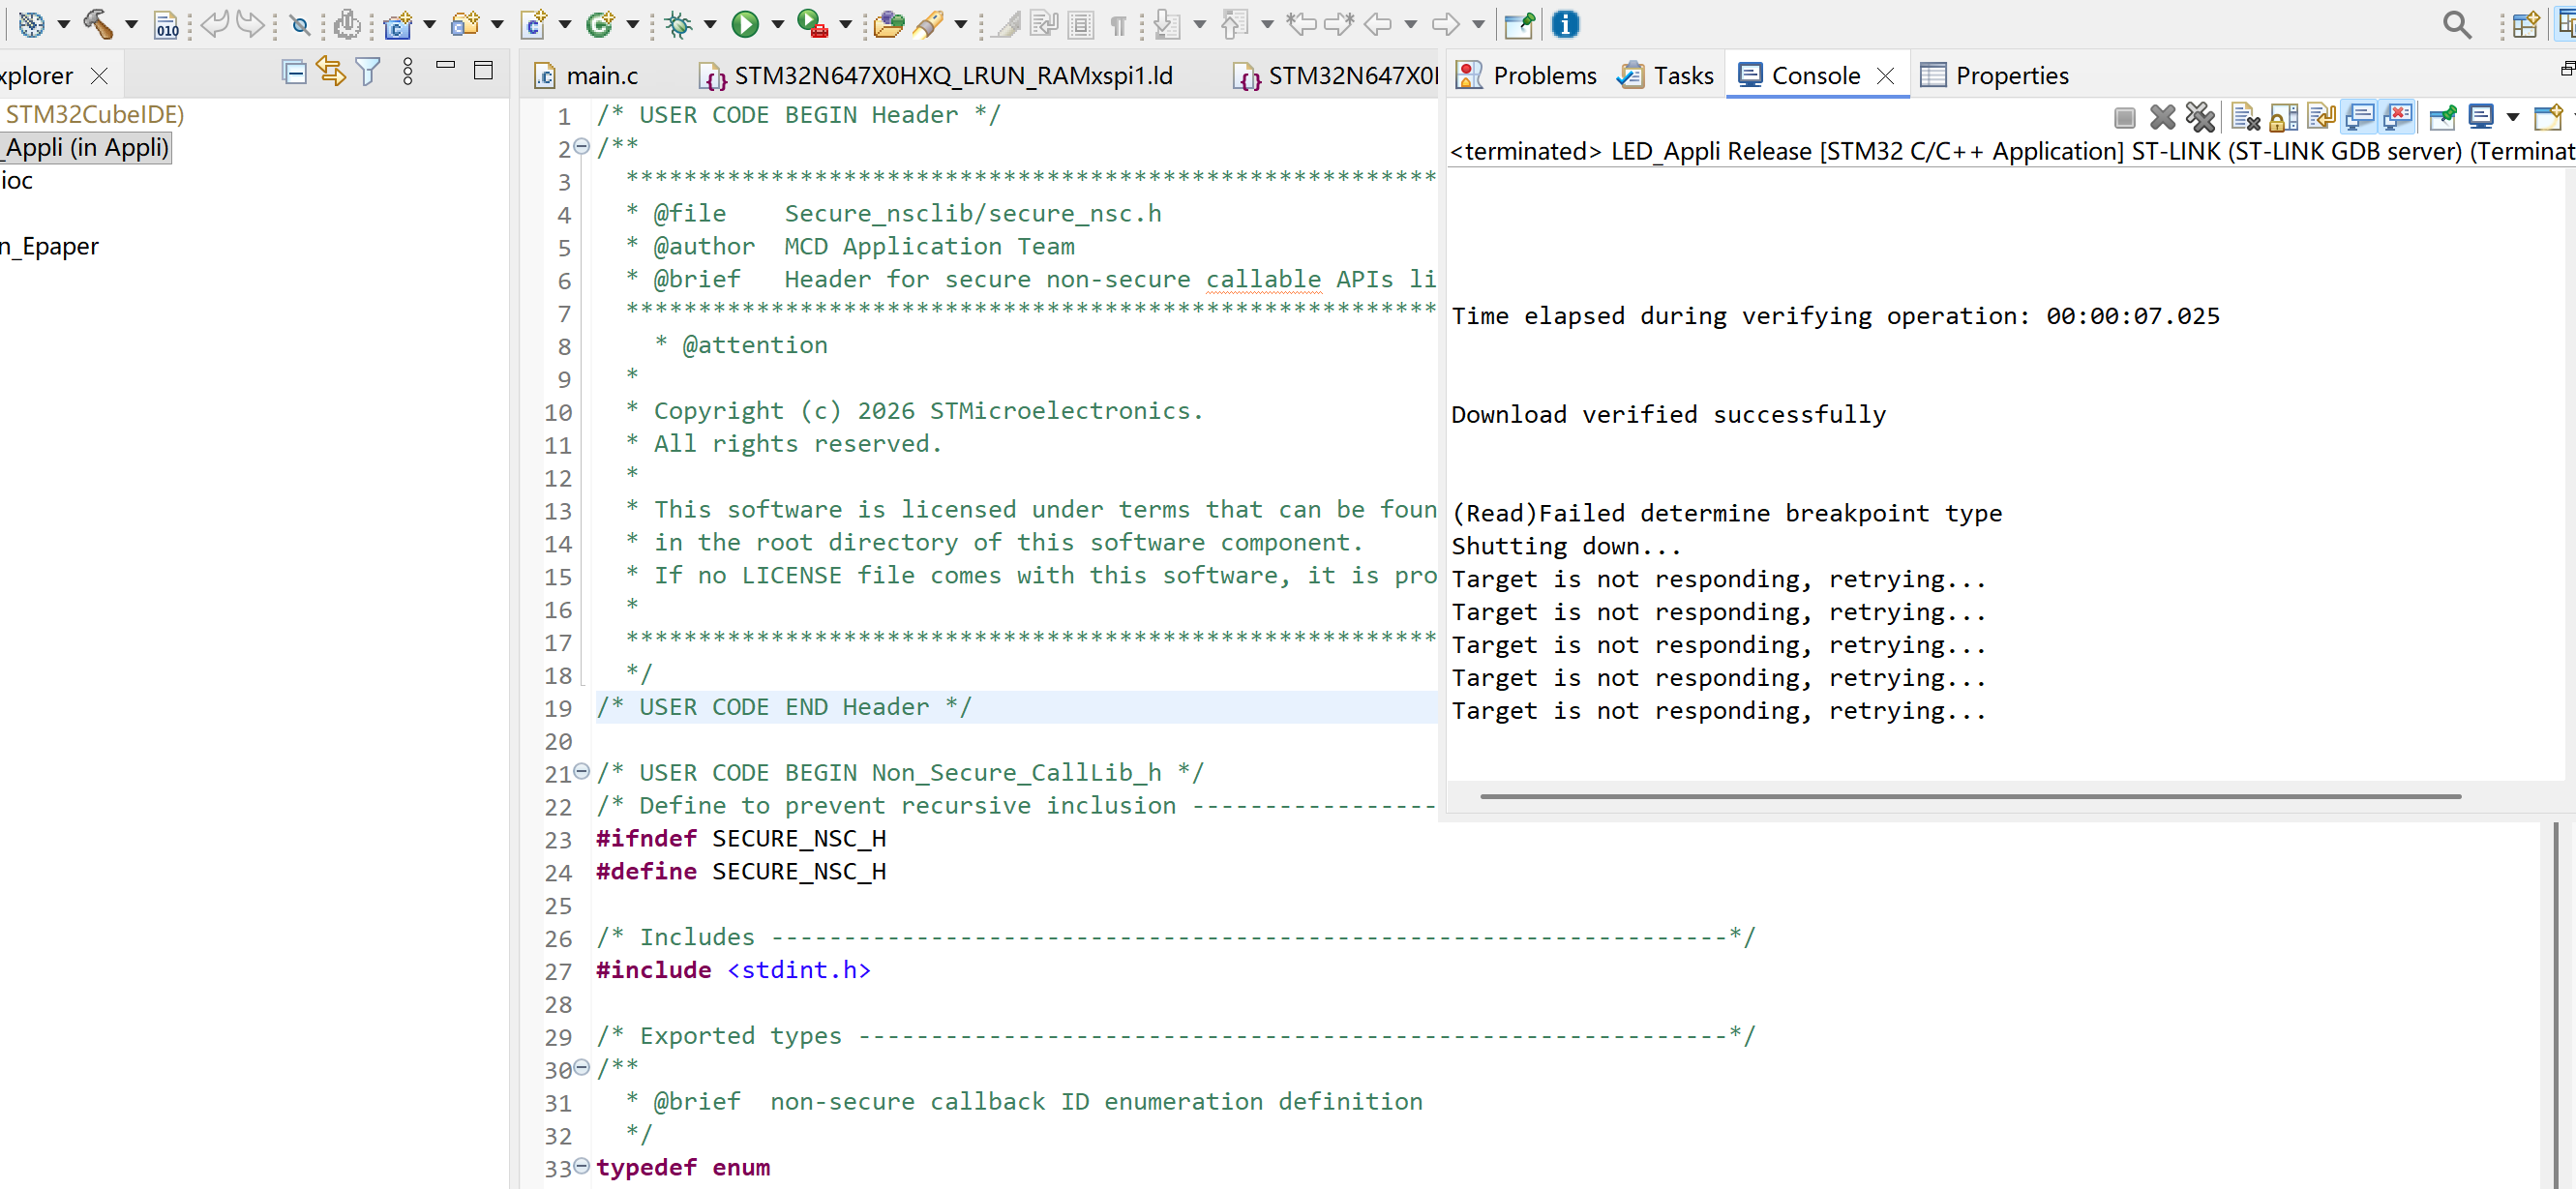Click the Search magnifier icon
Image resolution: width=2576 pixels, height=1189 pixels.
(2456, 24)
